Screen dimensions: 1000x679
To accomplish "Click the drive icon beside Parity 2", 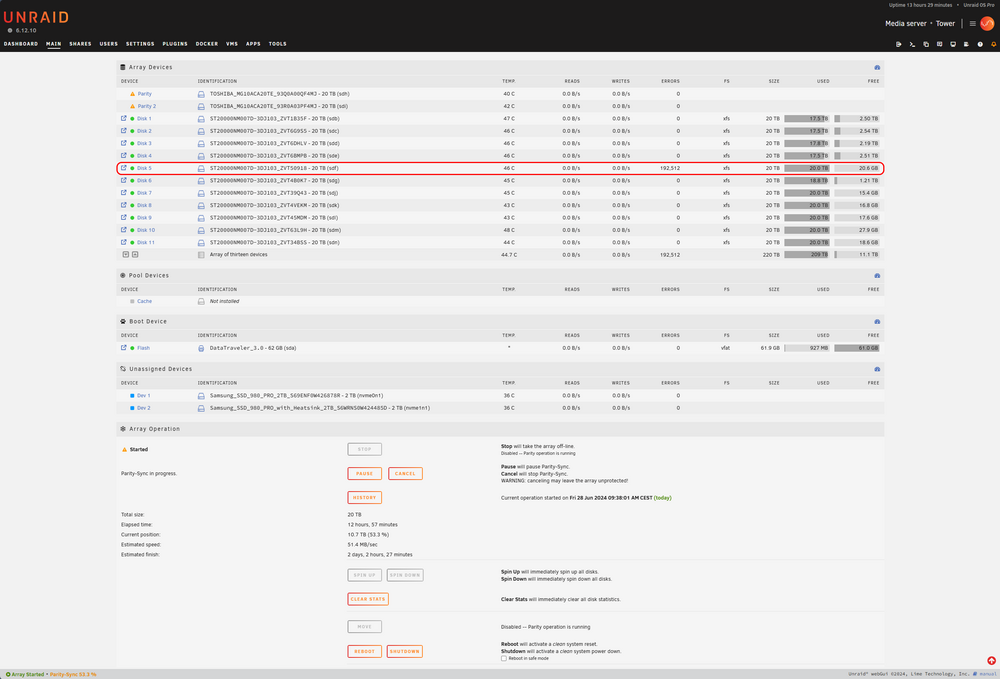I will pos(201,106).
